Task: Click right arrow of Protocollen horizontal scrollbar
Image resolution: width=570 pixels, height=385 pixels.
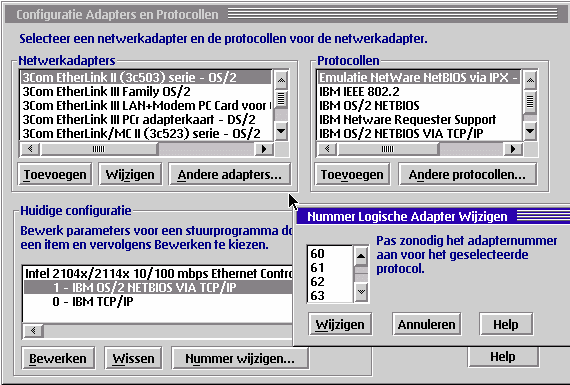Action: (x=513, y=149)
